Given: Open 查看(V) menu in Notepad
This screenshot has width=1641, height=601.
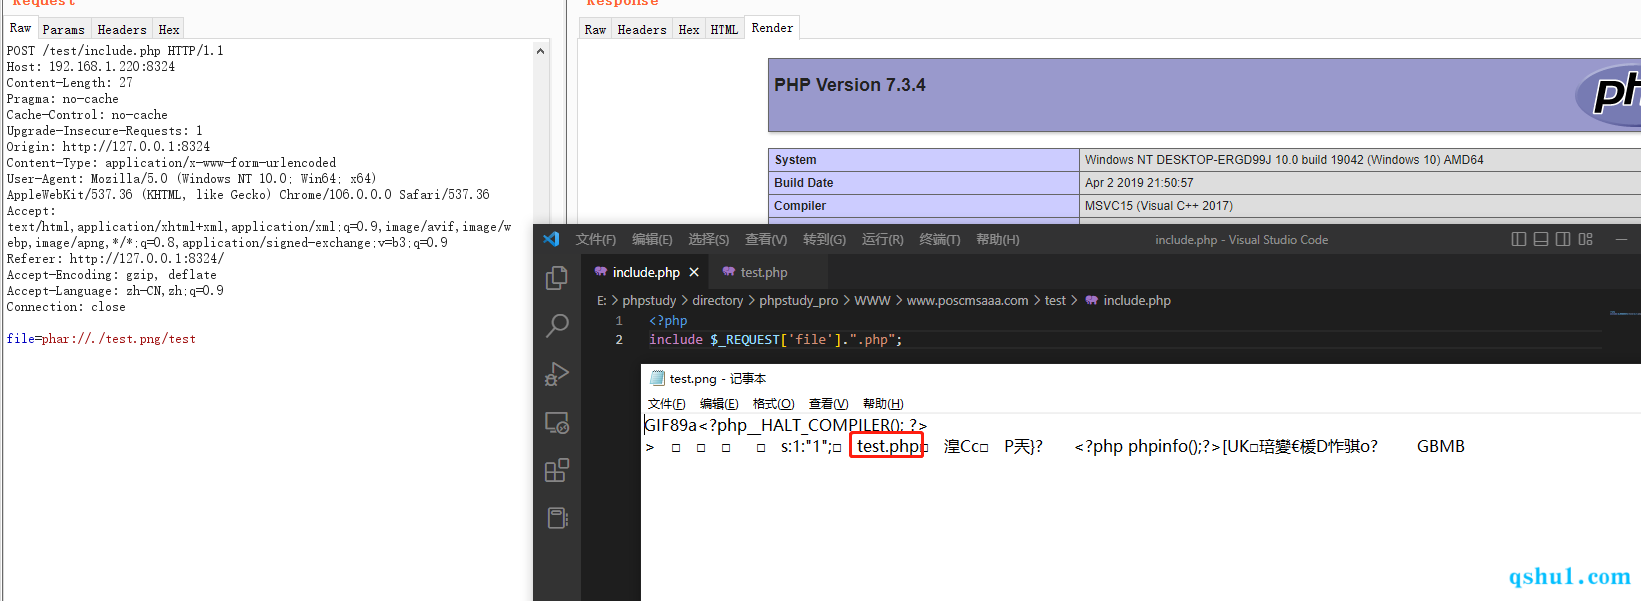Looking at the screenshot, I should point(828,403).
